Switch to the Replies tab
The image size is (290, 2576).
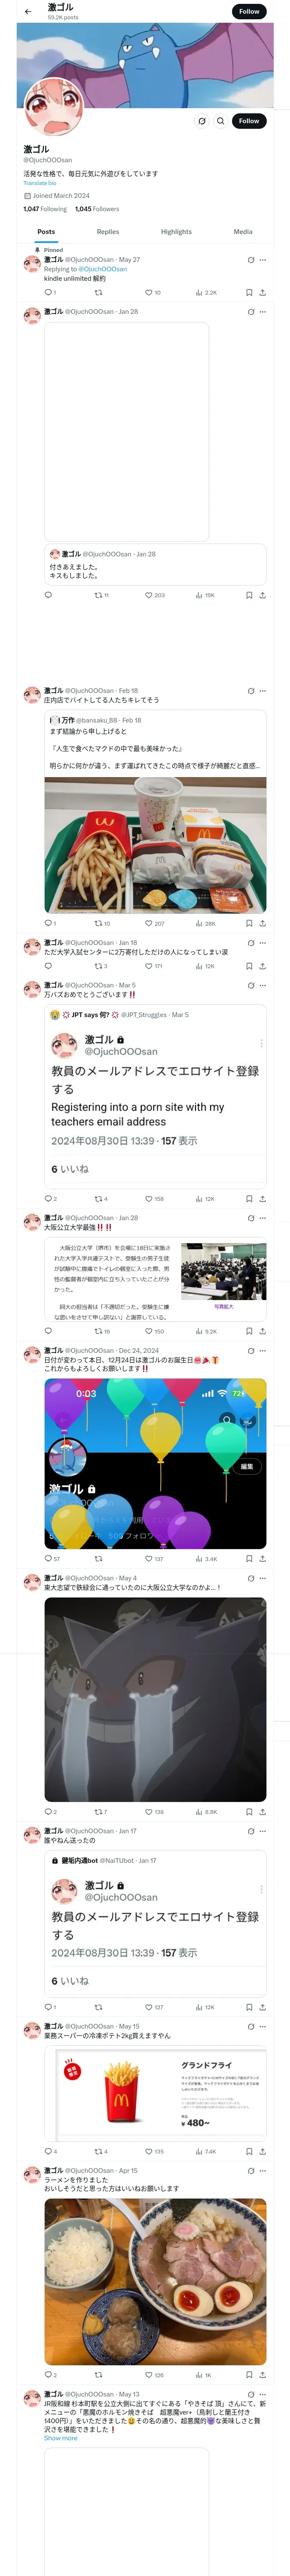coord(108,231)
